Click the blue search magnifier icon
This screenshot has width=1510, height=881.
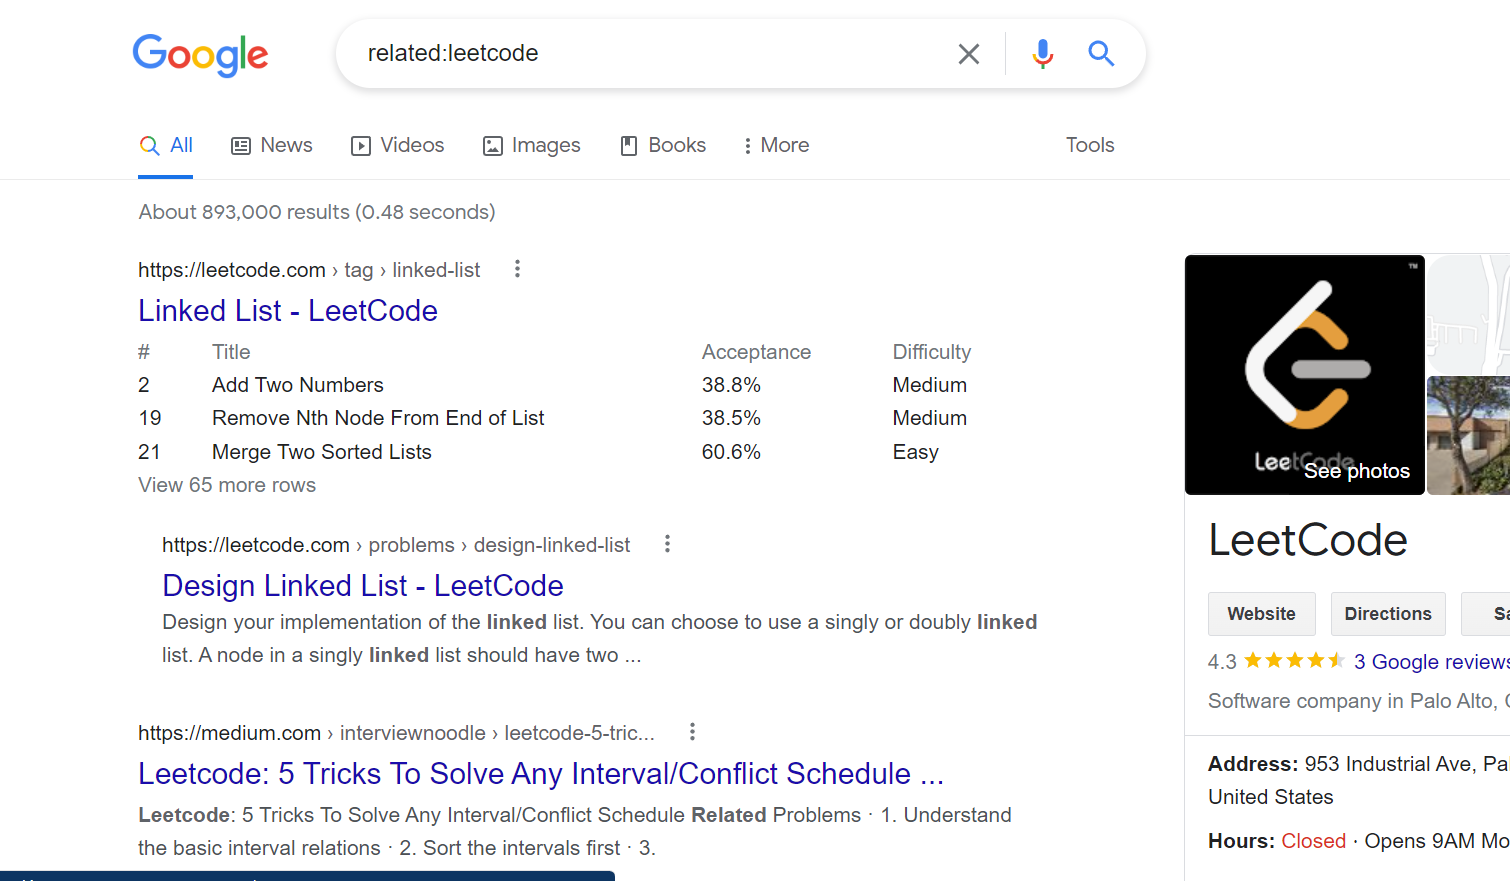[x=1101, y=53]
